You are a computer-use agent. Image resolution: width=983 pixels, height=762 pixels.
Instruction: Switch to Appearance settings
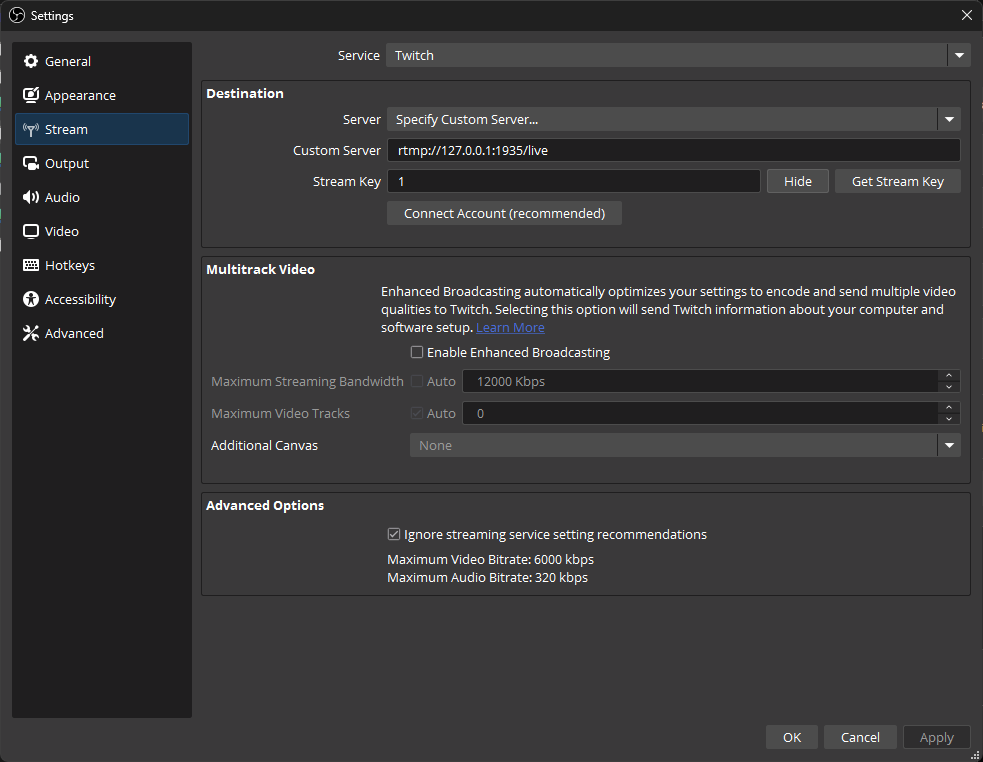pyautogui.click(x=102, y=95)
